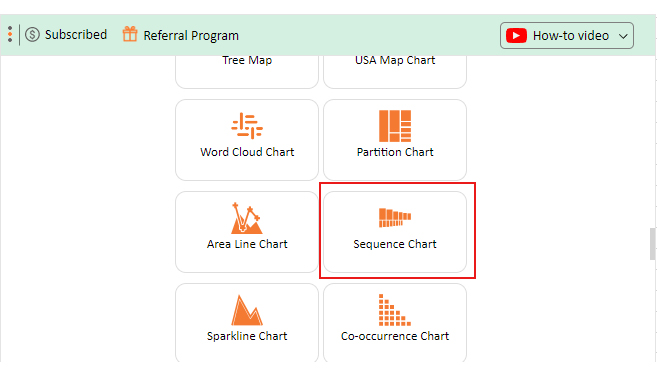The height and width of the screenshot is (376, 657).
Task: Click the Sequence Chart label text
Action: (x=395, y=244)
